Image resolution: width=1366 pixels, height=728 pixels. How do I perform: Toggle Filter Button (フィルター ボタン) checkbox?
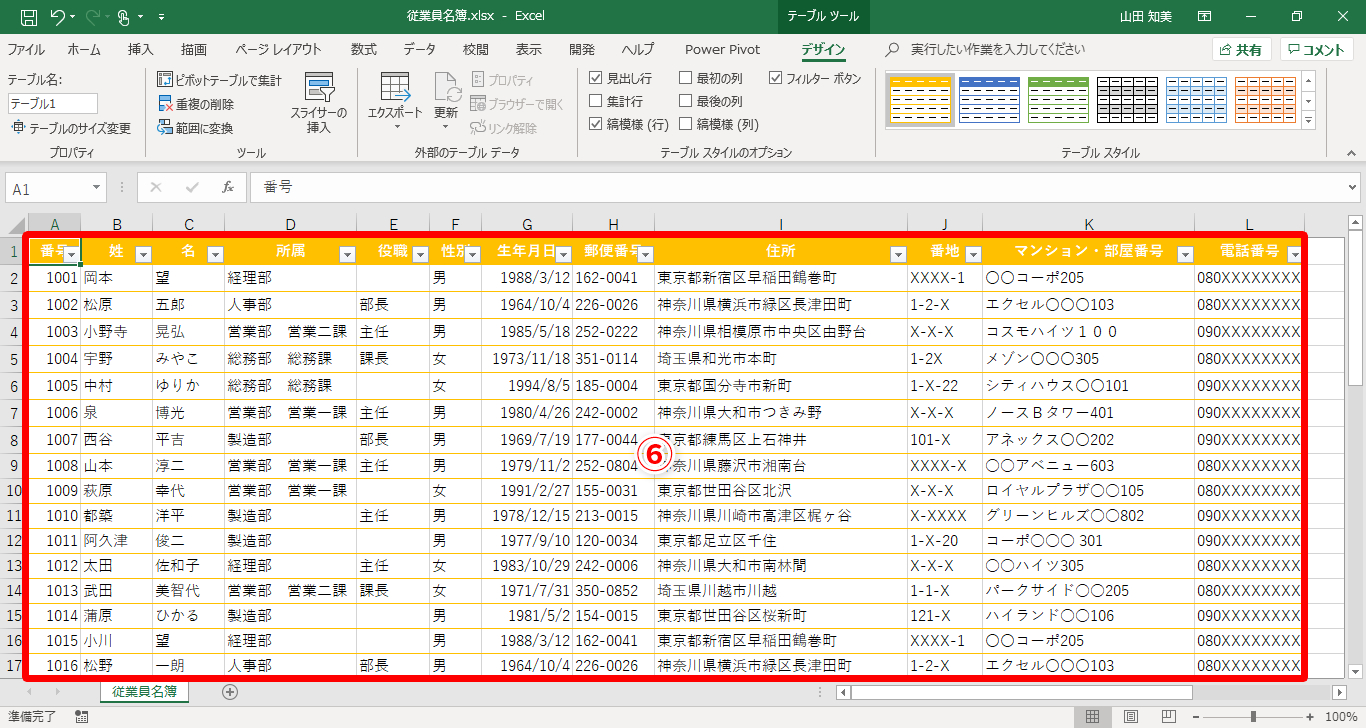pos(776,78)
